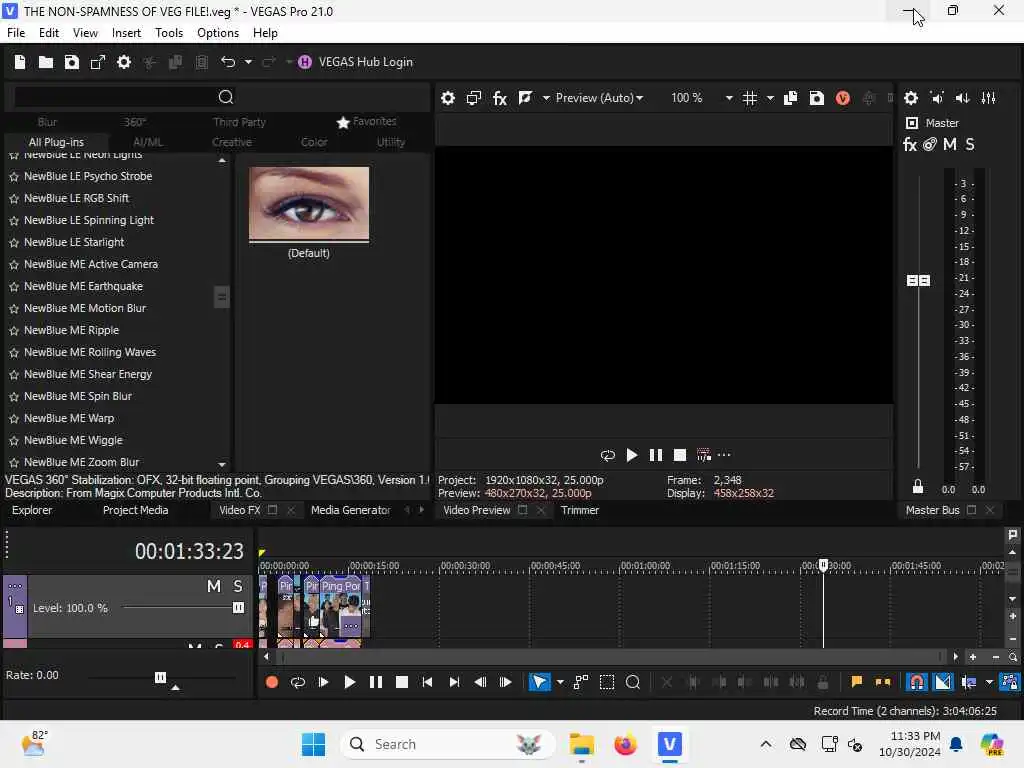This screenshot has height=768, width=1024.
Task: Open the Preview (Auto) quality dropdown
Action: [x=599, y=98]
